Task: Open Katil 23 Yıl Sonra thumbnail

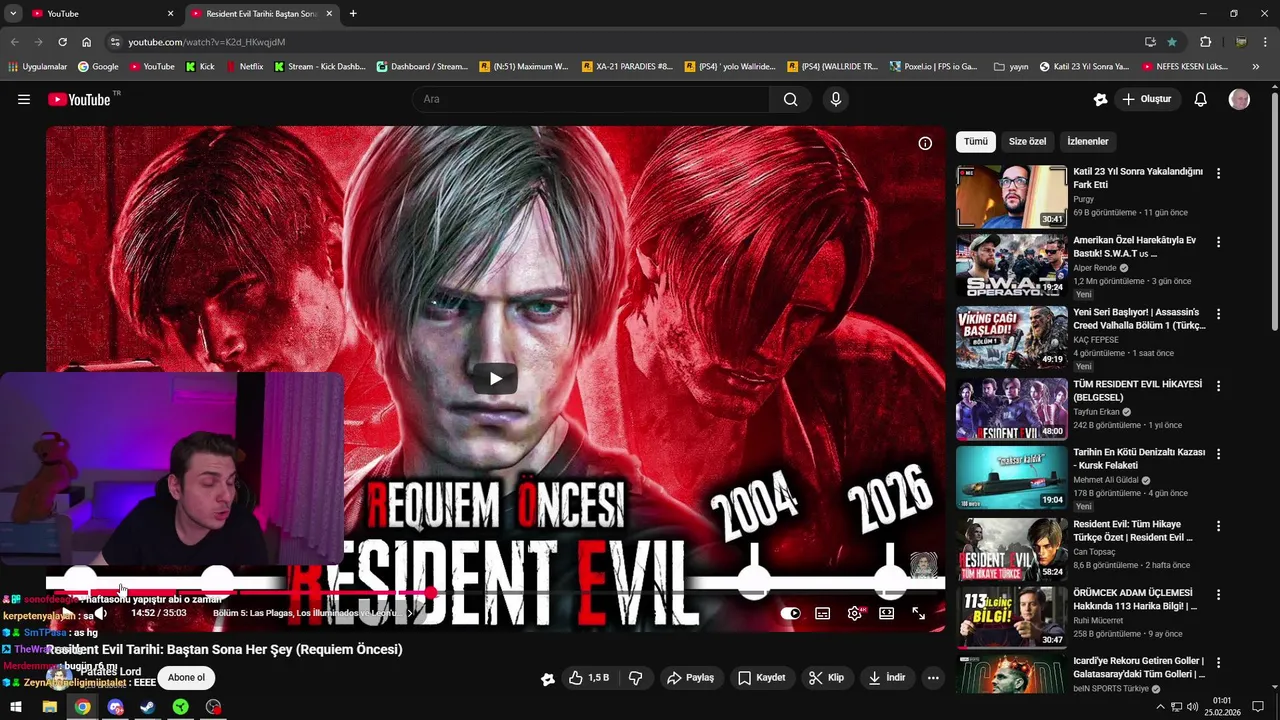Action: click(x=1011, y=196)
